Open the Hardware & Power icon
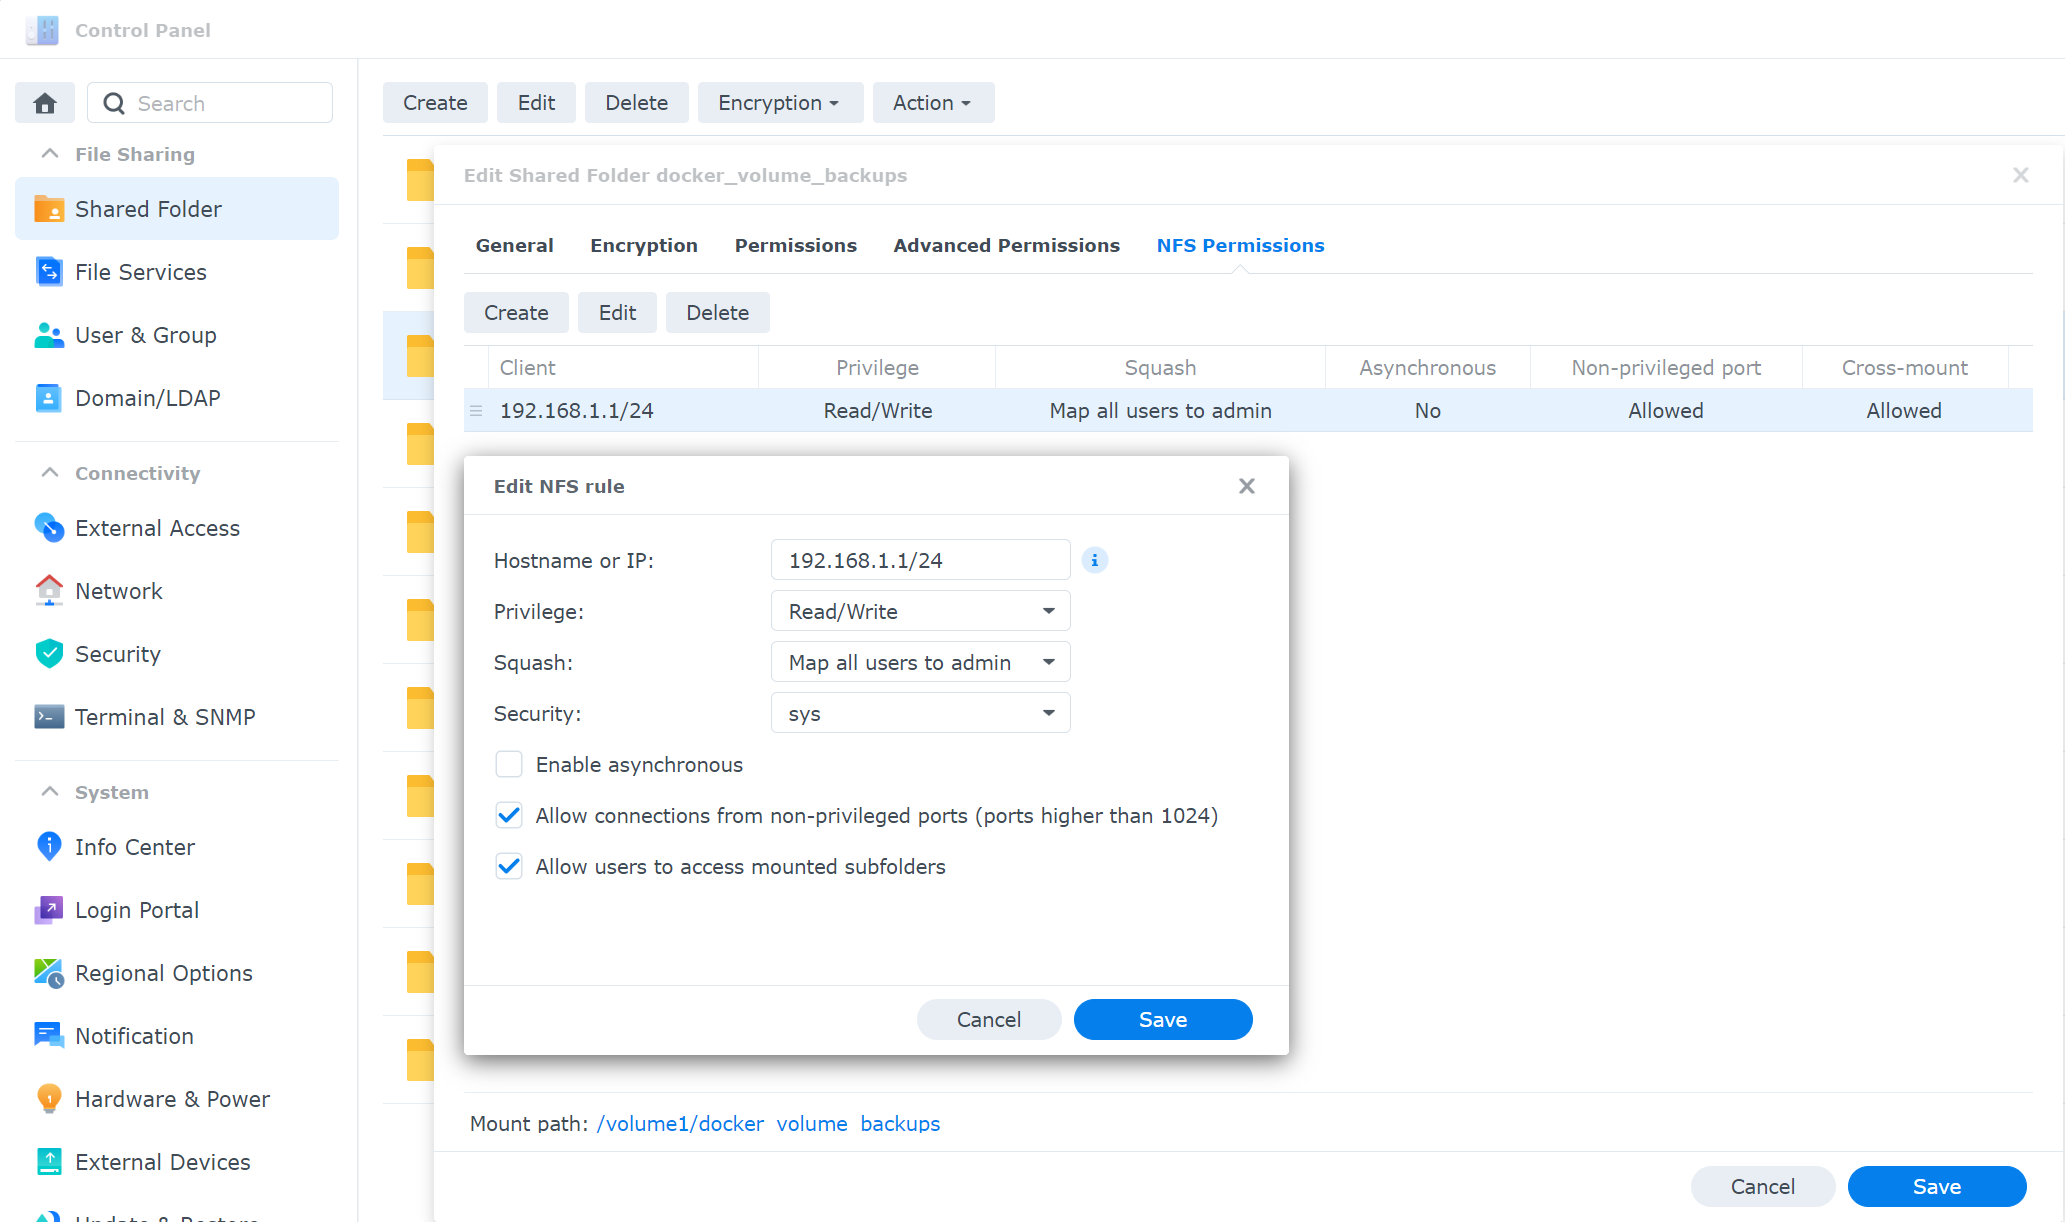The width and height of the screenshot is (2065, 1222). tap(49, 1099)
